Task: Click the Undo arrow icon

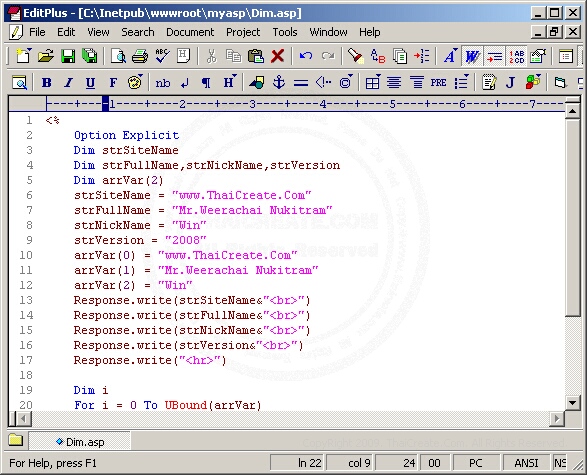Action: 306,57
